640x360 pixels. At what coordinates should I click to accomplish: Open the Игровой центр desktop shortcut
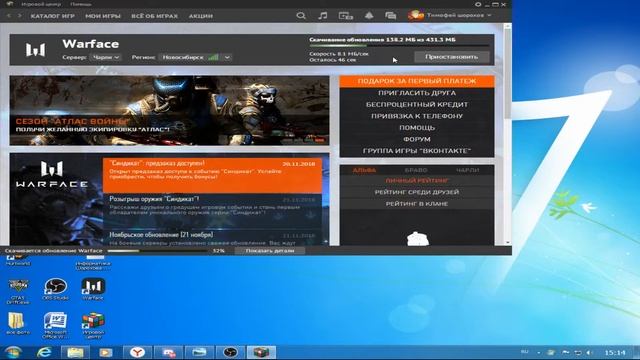93,325
